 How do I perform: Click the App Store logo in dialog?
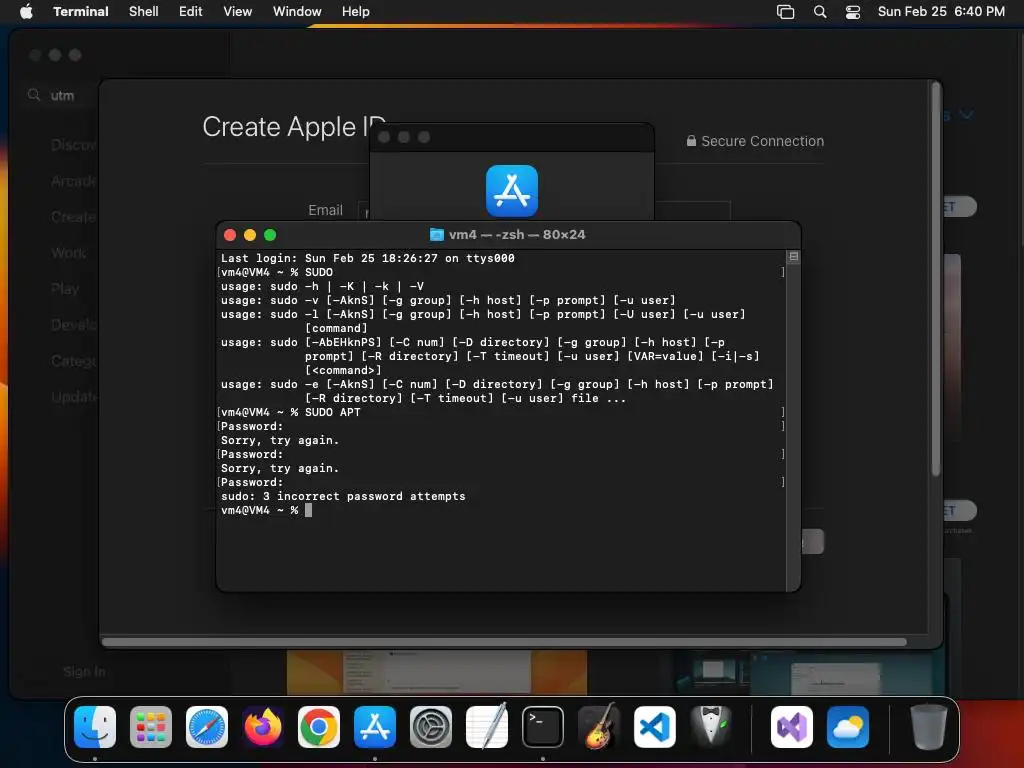click(511, 191)
